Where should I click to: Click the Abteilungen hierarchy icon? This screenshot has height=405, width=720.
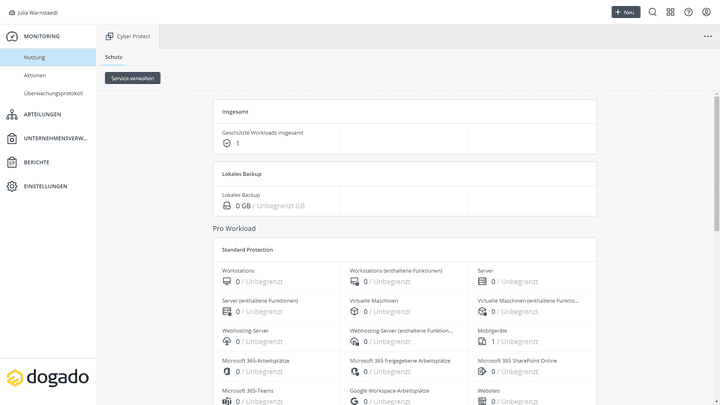coord(12,114)
